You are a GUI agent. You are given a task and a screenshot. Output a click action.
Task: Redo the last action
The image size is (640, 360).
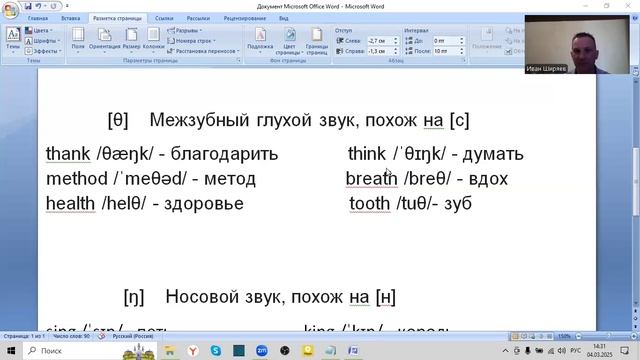point(53,6)
